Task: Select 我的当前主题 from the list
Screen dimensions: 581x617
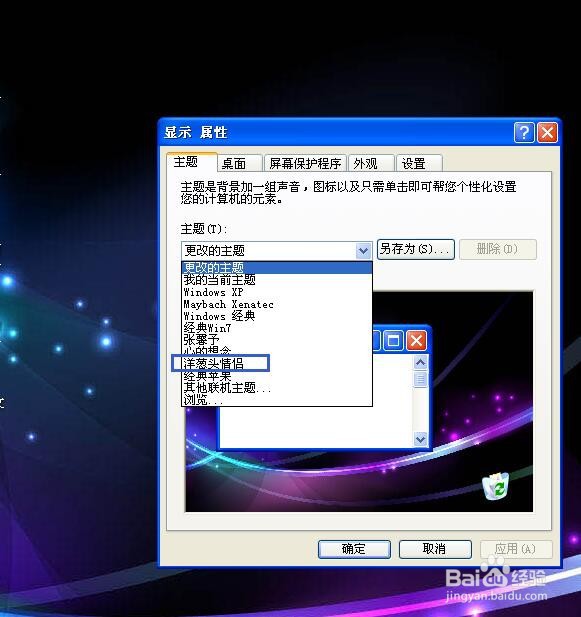Action: click(x=277, y=280)
